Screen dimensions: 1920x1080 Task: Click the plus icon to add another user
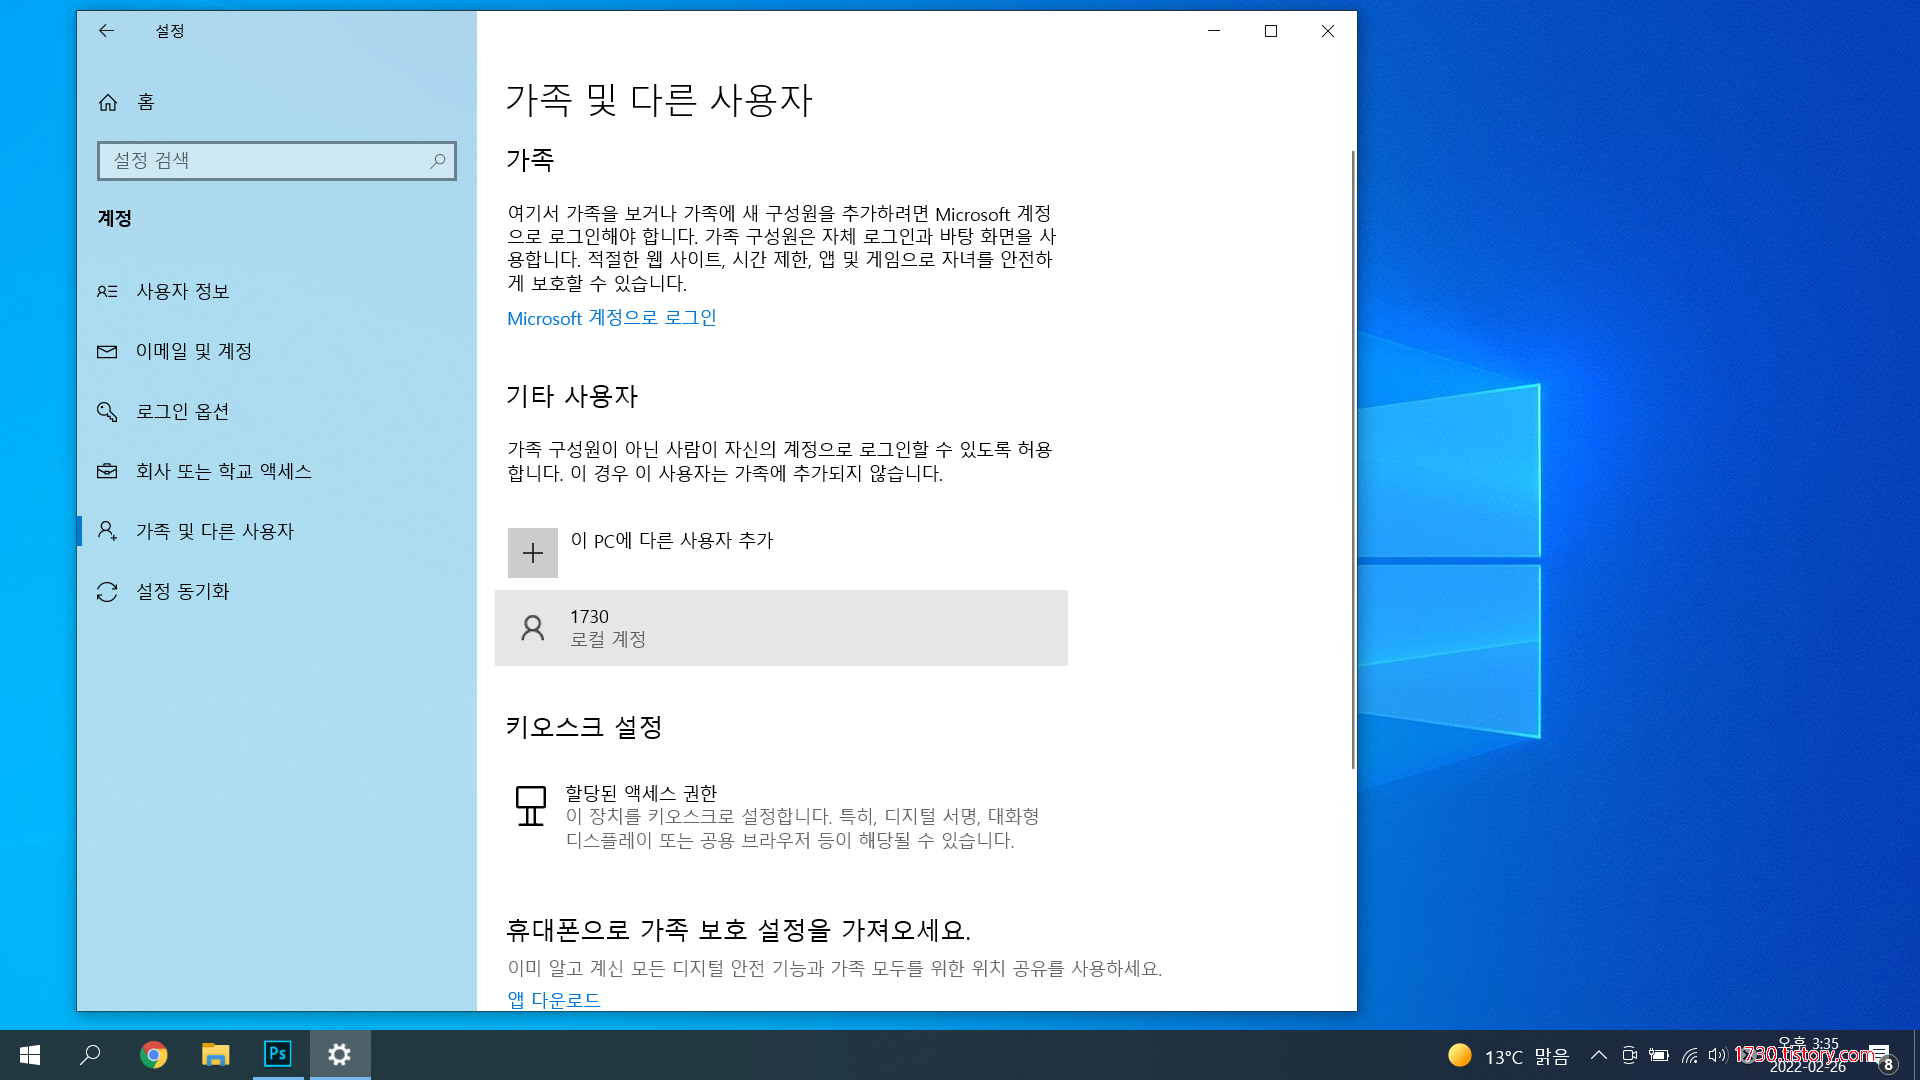click(532, 553)
